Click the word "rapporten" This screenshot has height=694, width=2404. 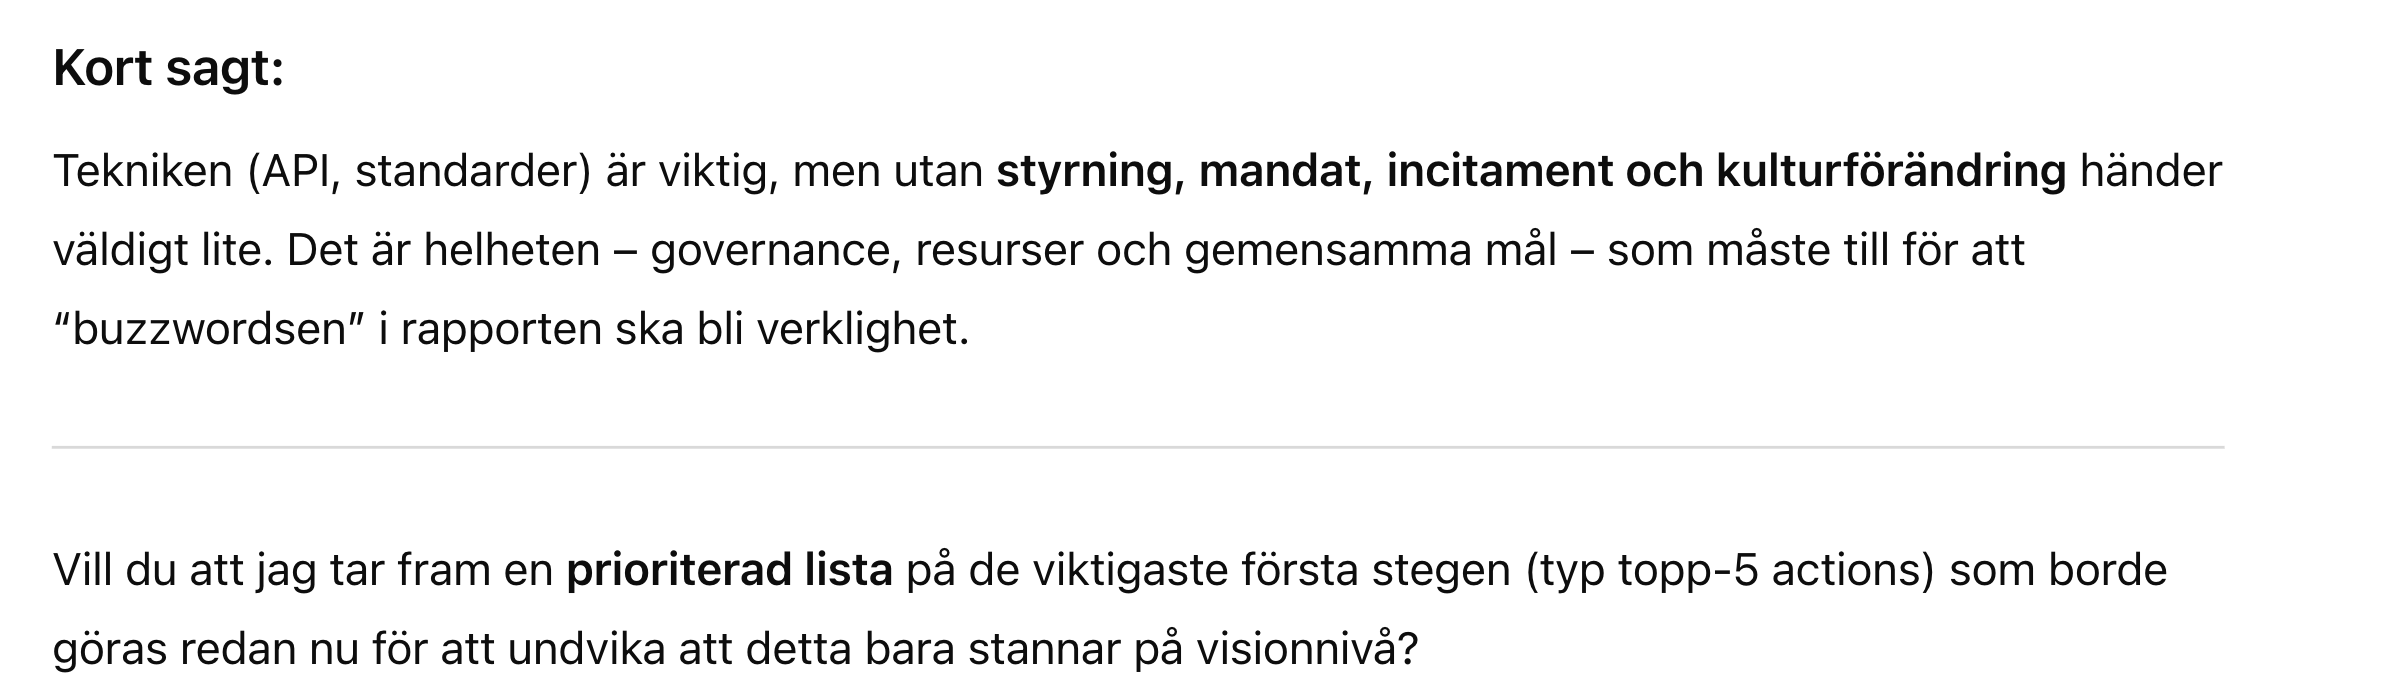pos(501,329)
